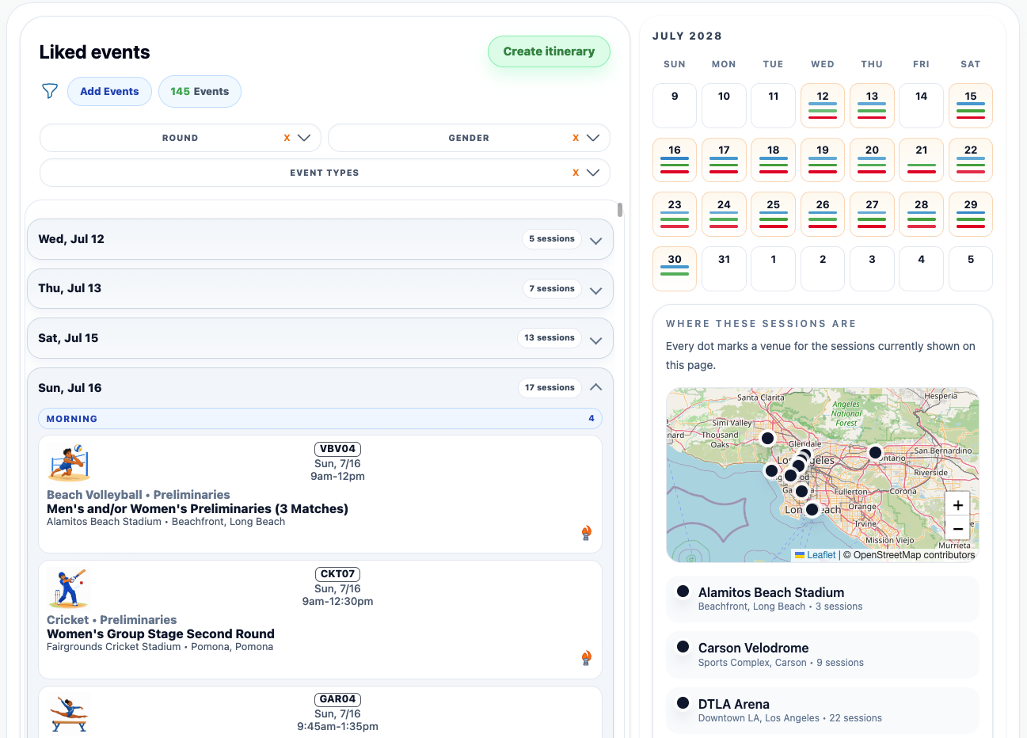Select July 9 on the calendar
The width and height of the screenshot is (1027, 738).
pyautogui.click(x=675, y=105)
